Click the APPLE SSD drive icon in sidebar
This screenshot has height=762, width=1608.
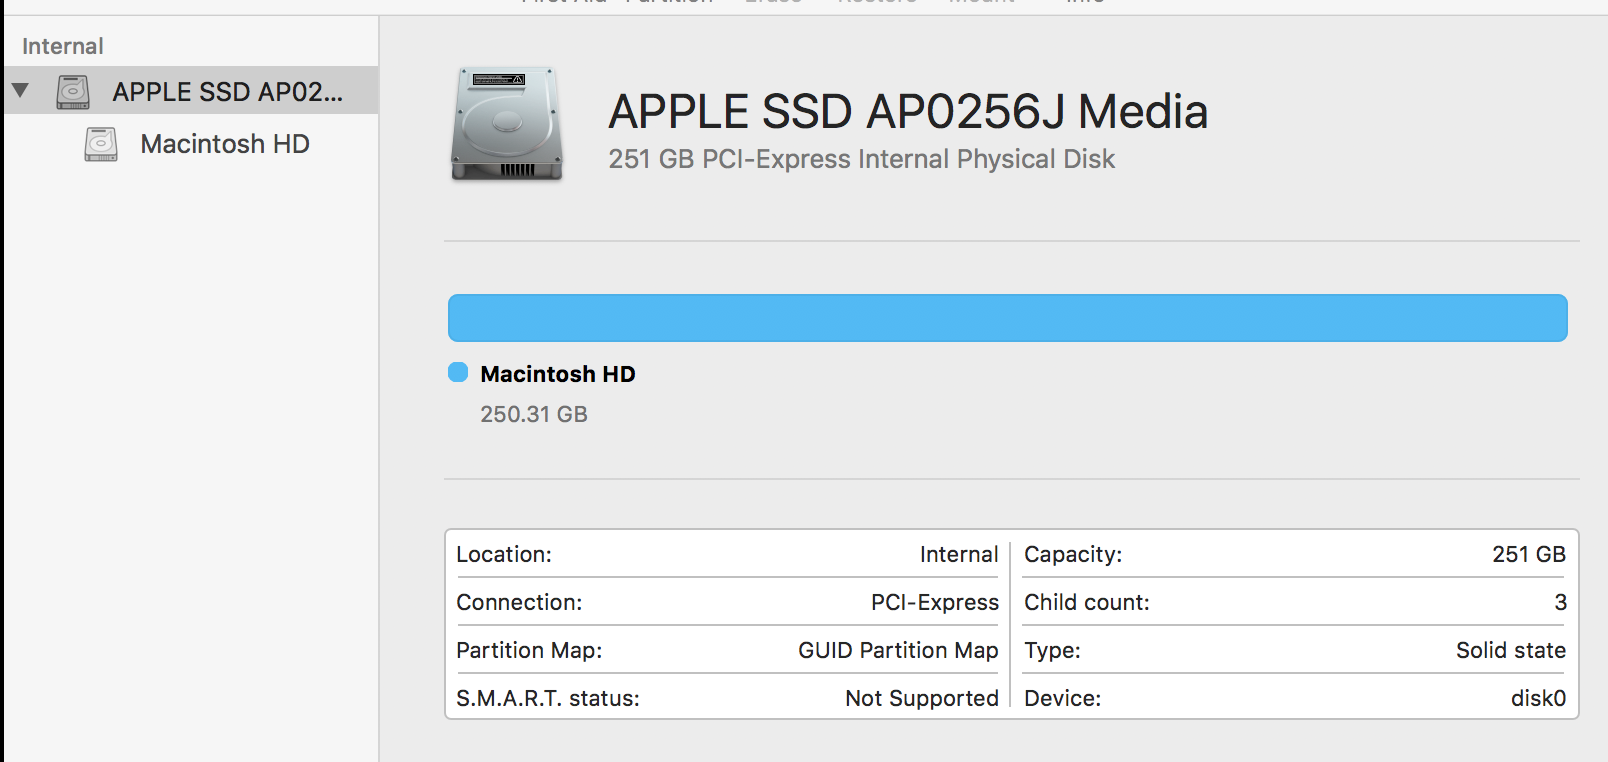coord(73,92)
